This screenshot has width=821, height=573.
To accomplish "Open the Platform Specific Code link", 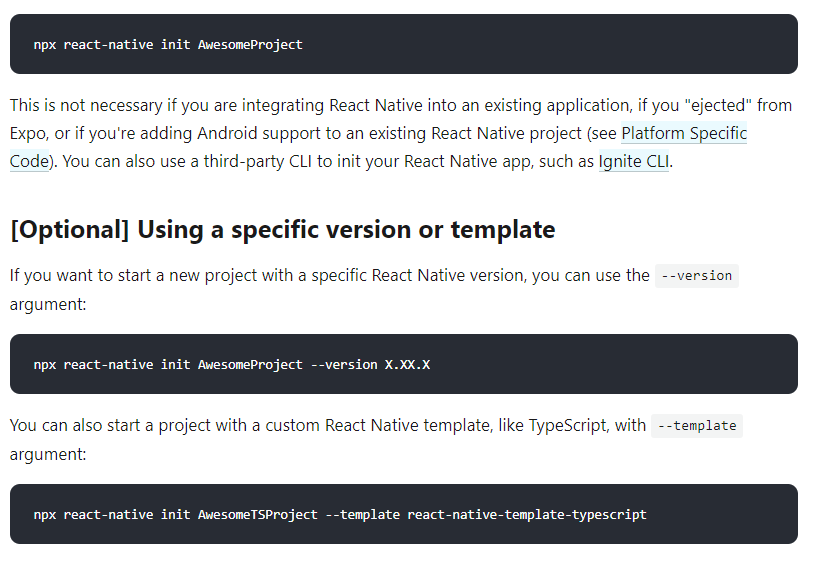I will [684, 133].
